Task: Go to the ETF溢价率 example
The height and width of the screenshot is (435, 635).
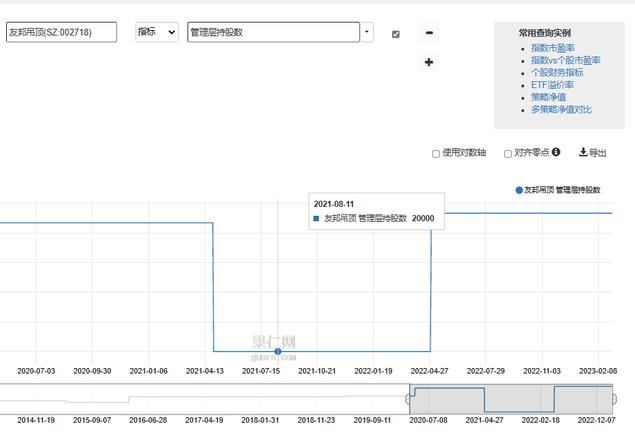Action: tap(551, 85)
